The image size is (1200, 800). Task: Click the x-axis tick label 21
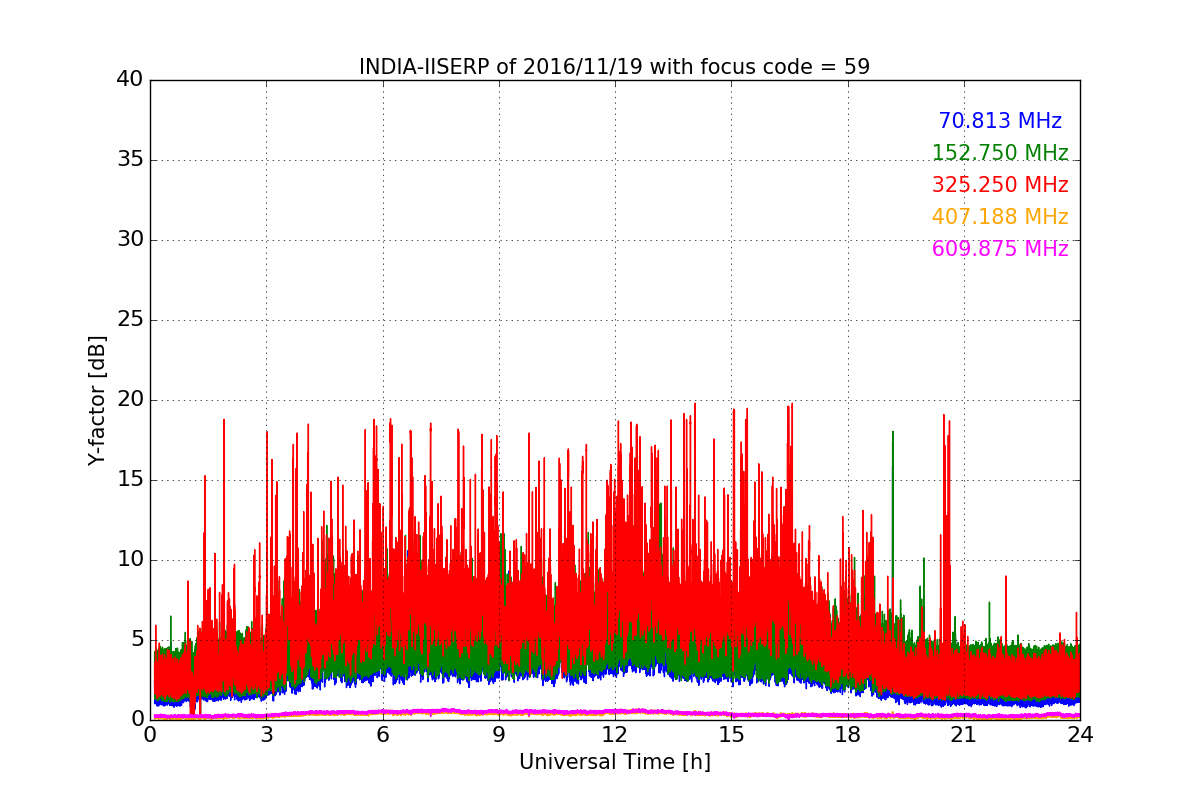click(x=964, y=734)
